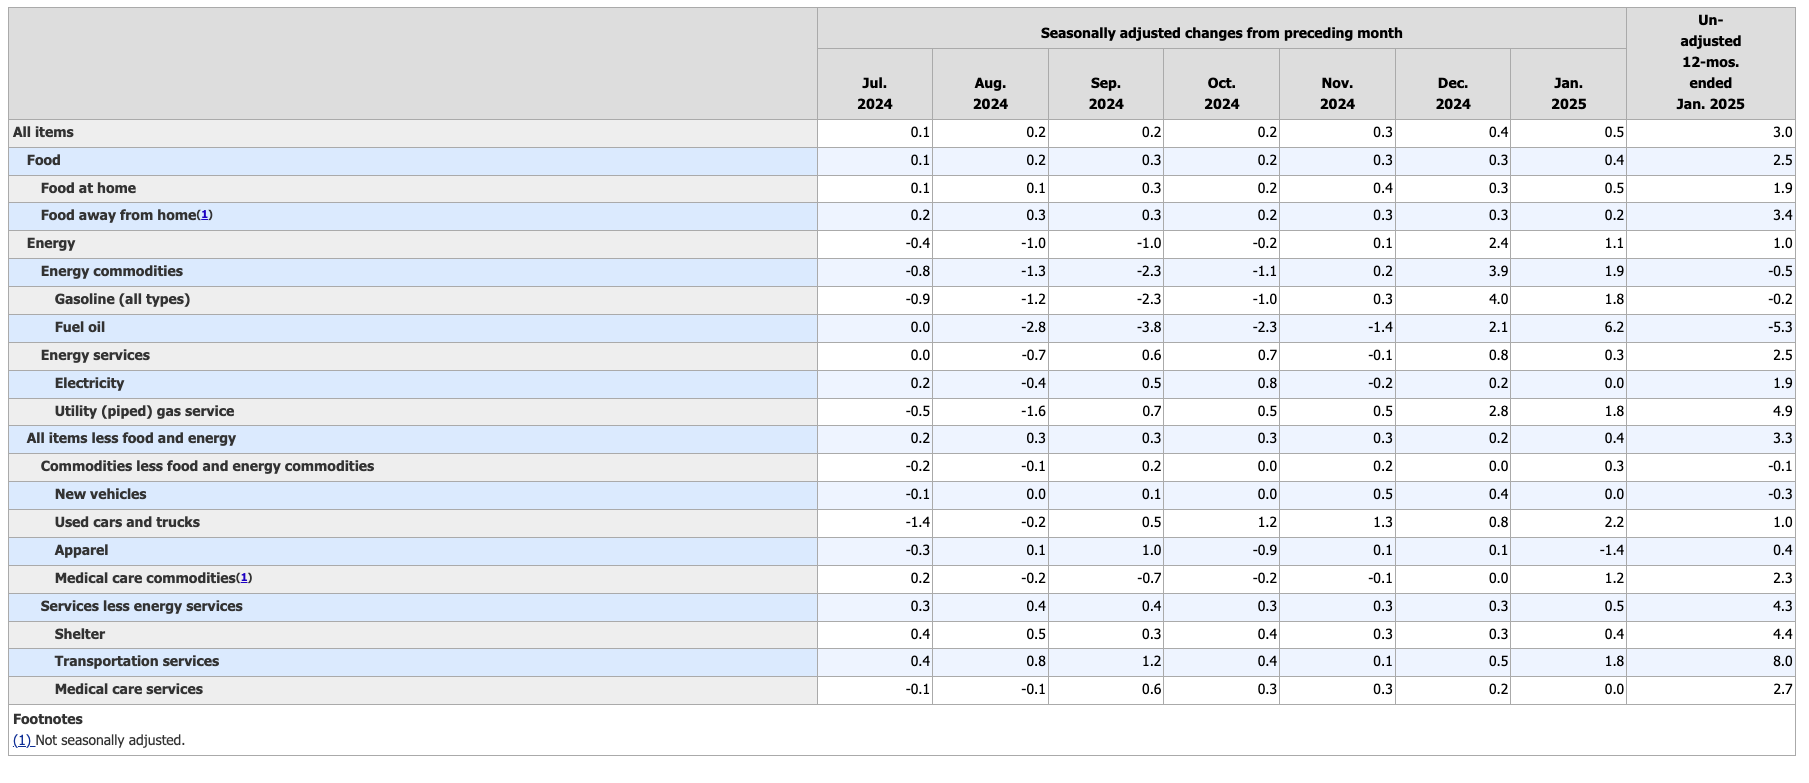Viewport: 1809px width, 783px height.
Task: Select the Jul. 2024 column header
Action: (874, 94)
